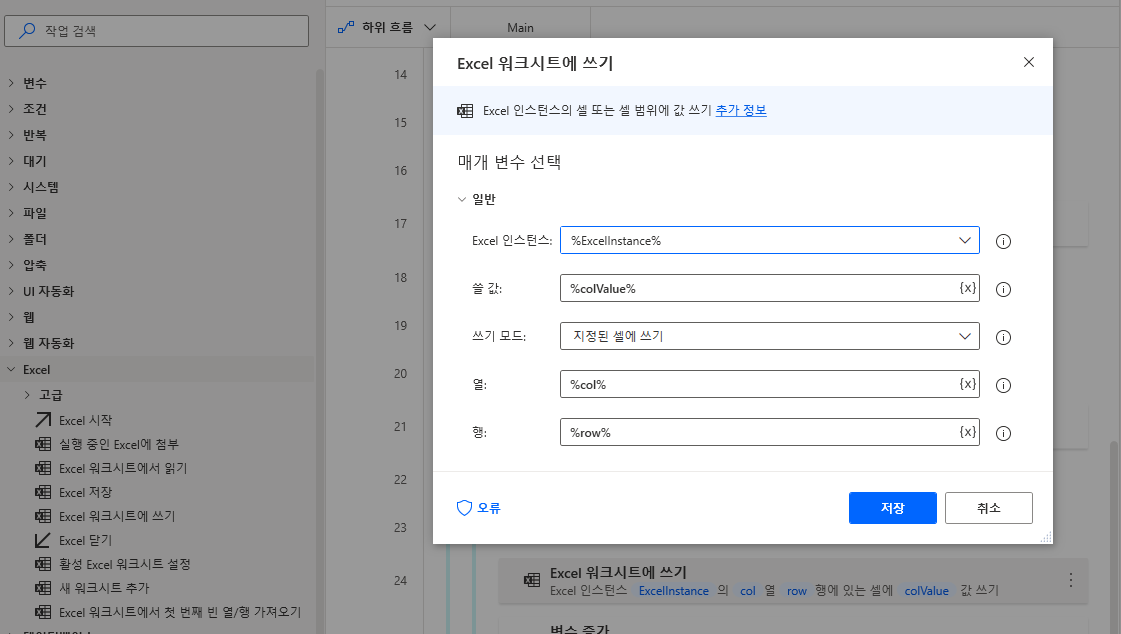Click the info icon next to 행 field
The height and width of the screenshot is (634, 1121).
click(1003, 433)
